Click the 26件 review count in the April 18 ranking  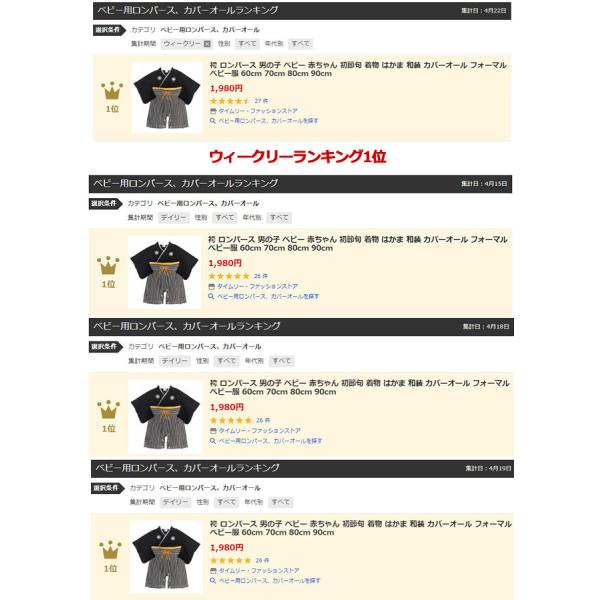[263, 420]
